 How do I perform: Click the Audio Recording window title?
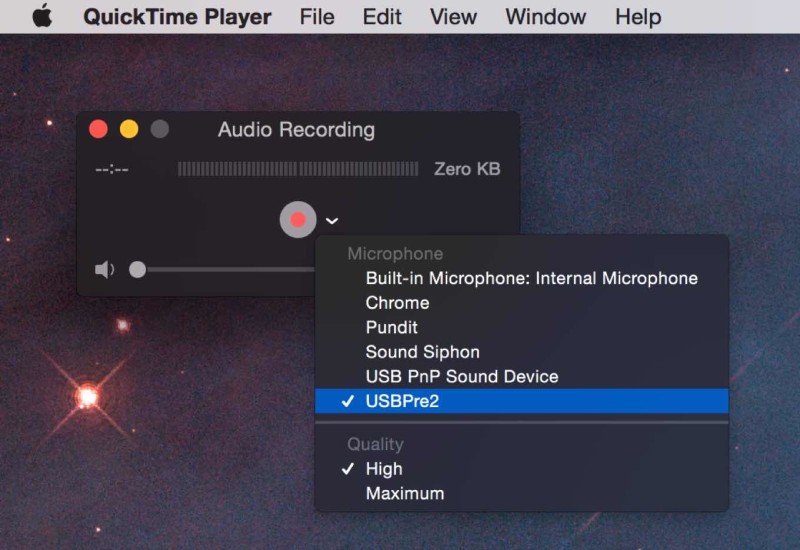pos(296,130)
